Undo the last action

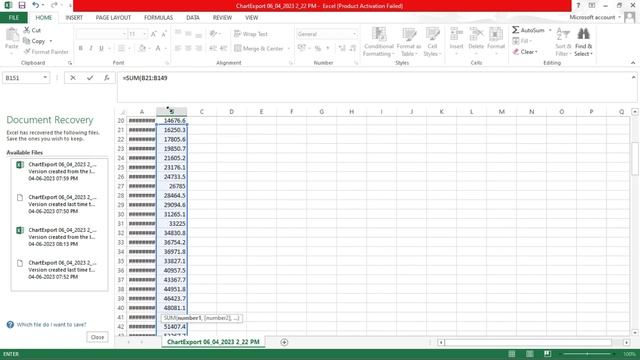(36, 5)
